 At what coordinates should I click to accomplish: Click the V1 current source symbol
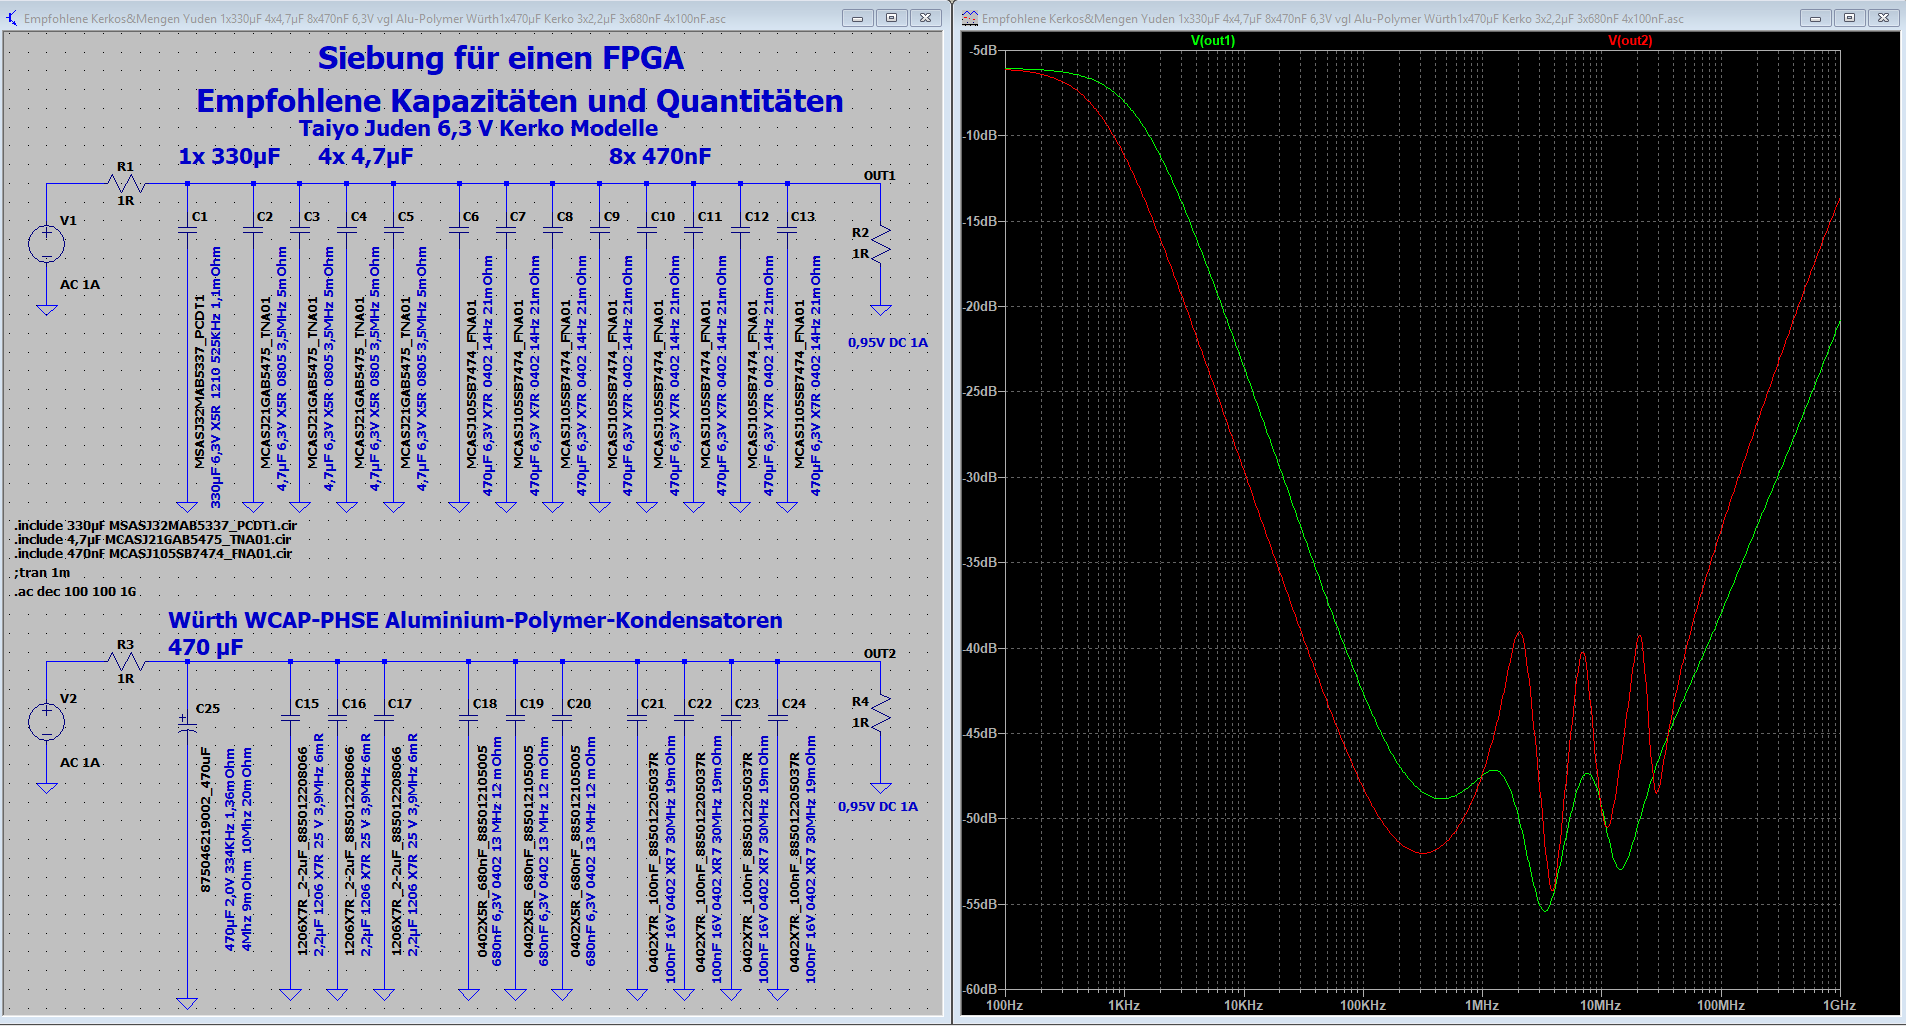[x=47, y=244]
